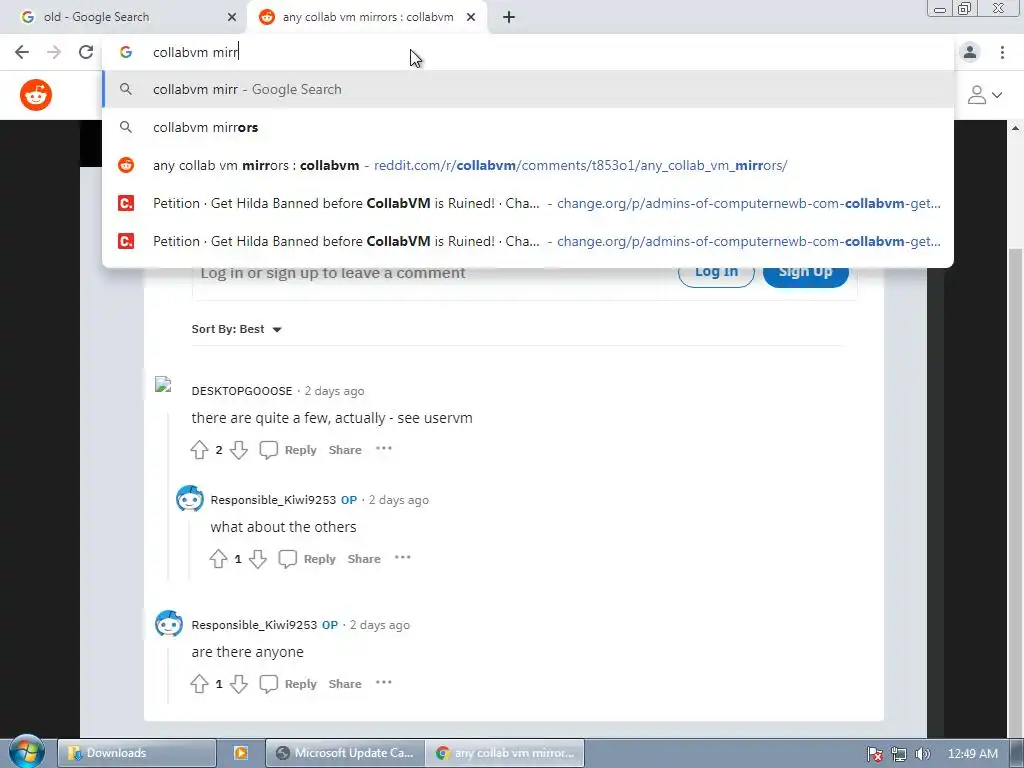The width and height of the screenshot is (1024, 768).
Task: Choose the 'collabvm mirrors' search suggestion
Action: (x=528, y=127)
